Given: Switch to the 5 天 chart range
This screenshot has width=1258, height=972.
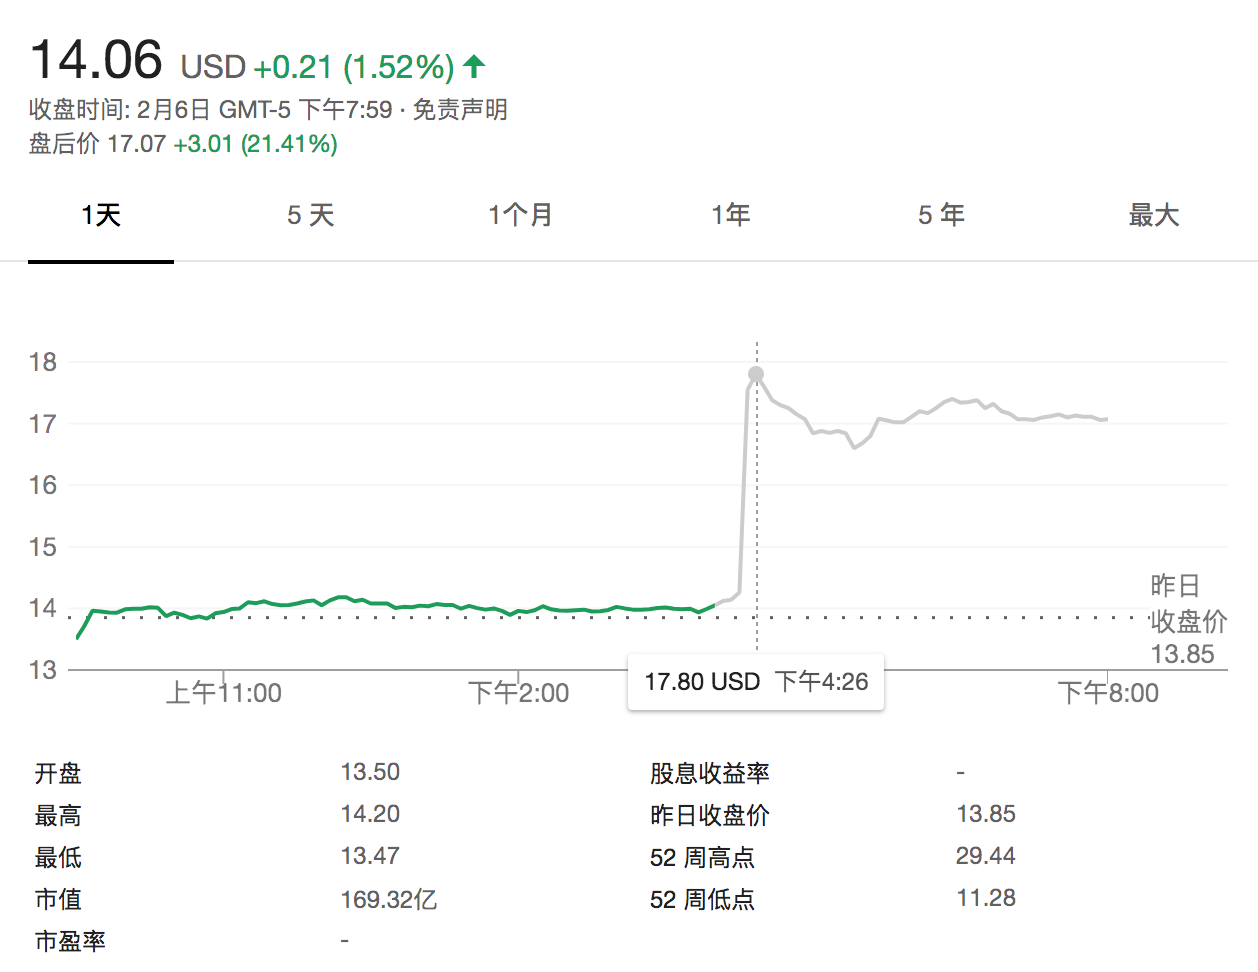Looking at the screenshot, I should tap(310, 215).
